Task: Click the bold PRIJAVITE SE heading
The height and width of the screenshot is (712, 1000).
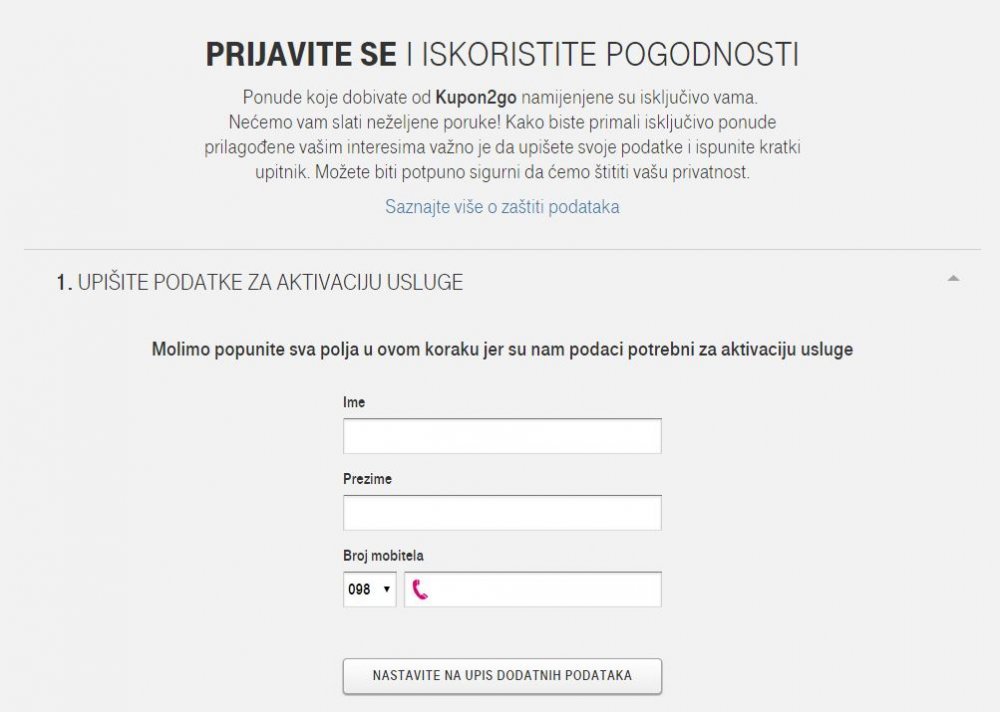Action: coord(301,54)
